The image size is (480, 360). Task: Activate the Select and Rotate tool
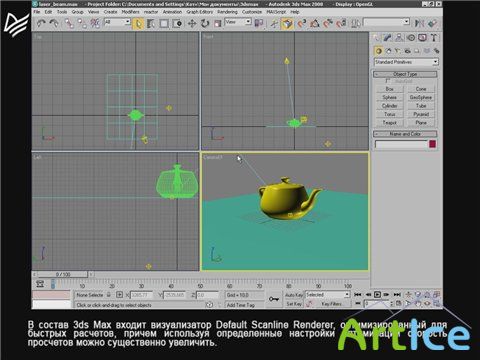point(205,24)
